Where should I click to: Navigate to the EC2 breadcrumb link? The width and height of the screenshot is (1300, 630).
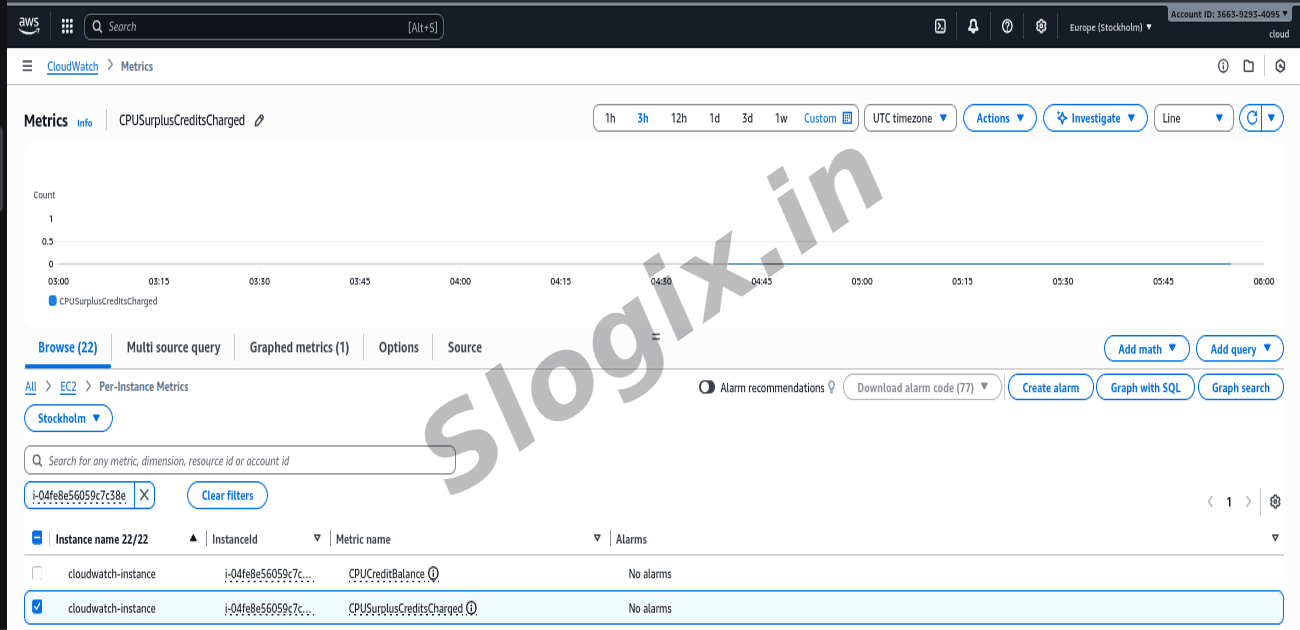pyautogui.click(x=68, y=386)
